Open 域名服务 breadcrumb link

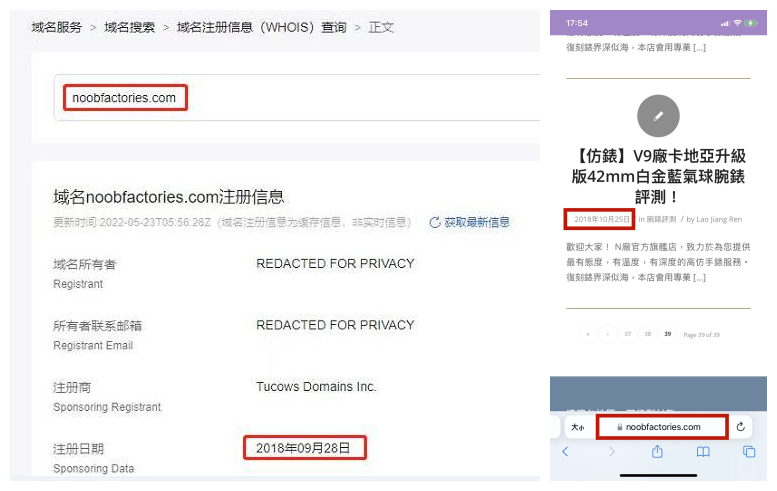[56, 27]
